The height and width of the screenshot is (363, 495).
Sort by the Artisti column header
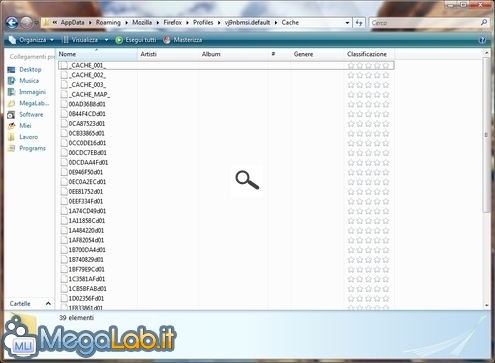[x=168, y=54]
